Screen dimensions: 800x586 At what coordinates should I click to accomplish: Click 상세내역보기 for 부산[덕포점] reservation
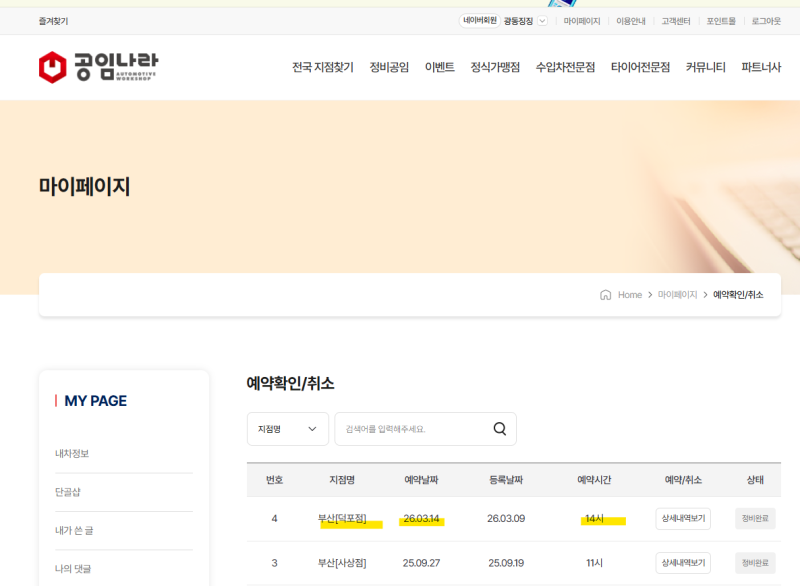tap(683, 518)
